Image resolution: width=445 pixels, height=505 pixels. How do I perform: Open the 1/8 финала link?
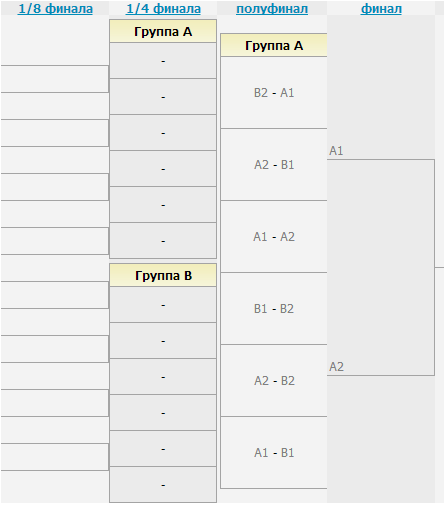55,9
